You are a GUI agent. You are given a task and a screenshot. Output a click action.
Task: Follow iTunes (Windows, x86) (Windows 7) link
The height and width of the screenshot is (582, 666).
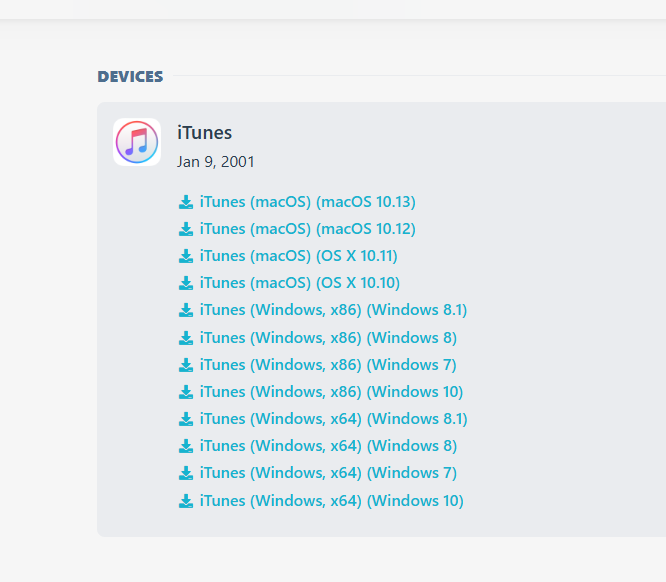point(328,365)
